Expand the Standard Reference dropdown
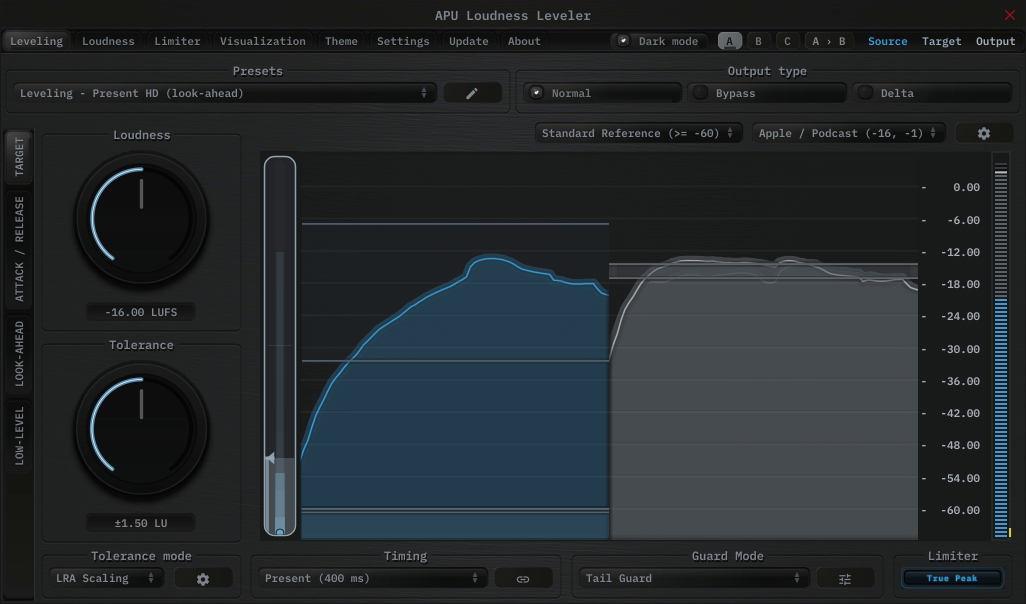The width and height of the screenshot is (1026, 604). (638, 133)
